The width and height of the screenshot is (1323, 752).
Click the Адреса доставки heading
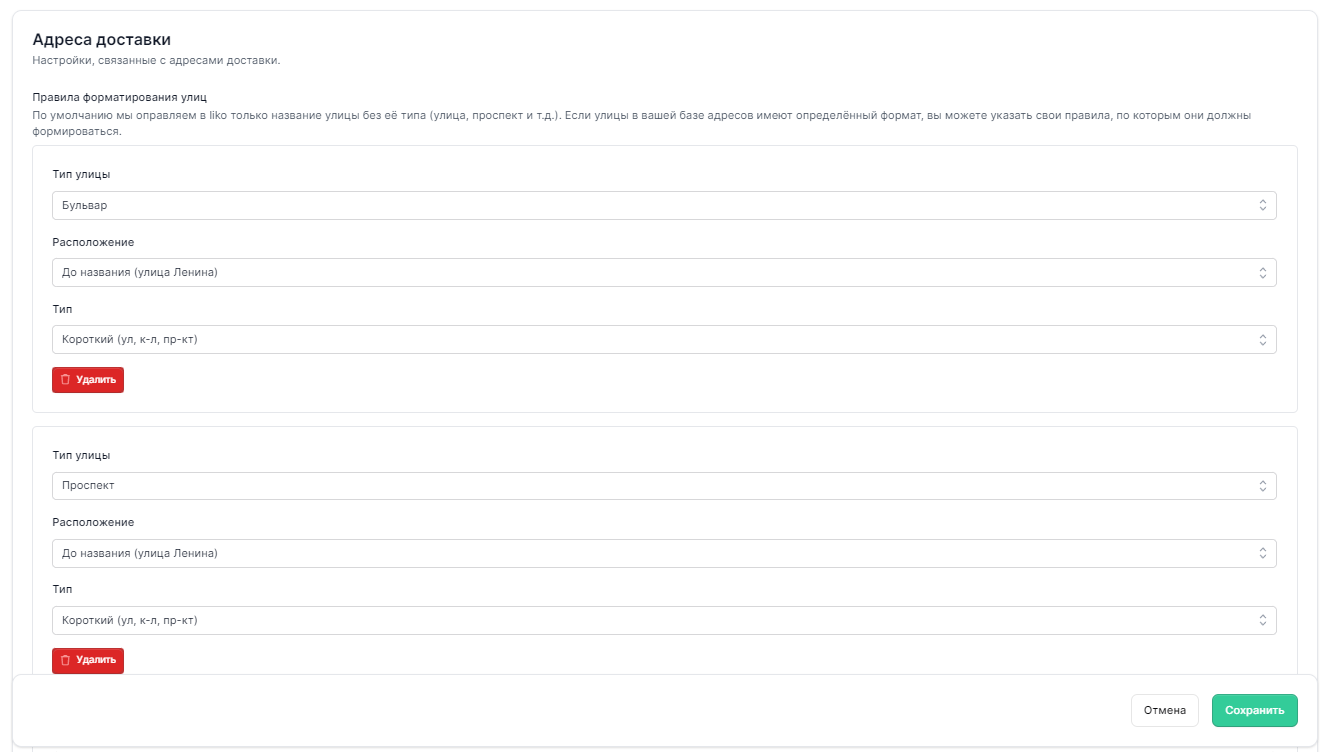[101, 40]
